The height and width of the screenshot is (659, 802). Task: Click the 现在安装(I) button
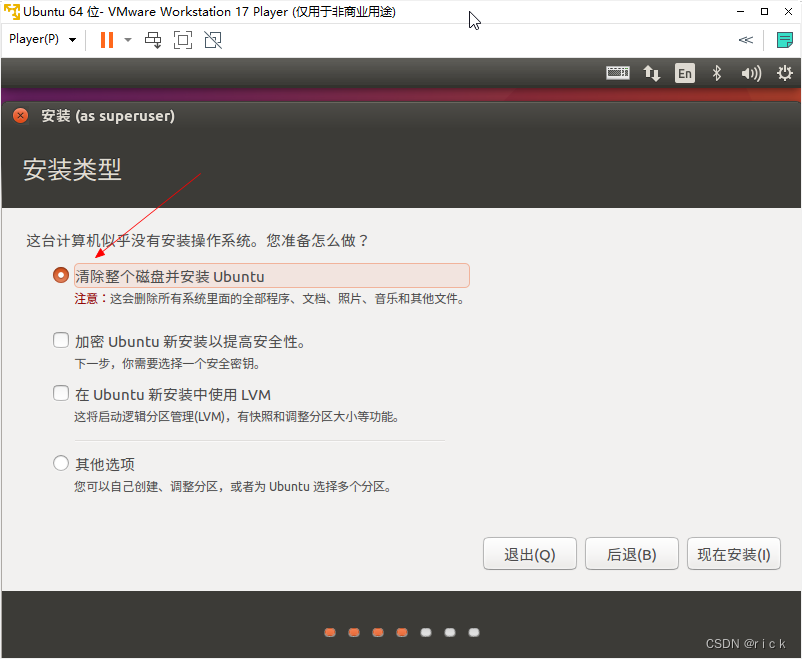point(734,553)
